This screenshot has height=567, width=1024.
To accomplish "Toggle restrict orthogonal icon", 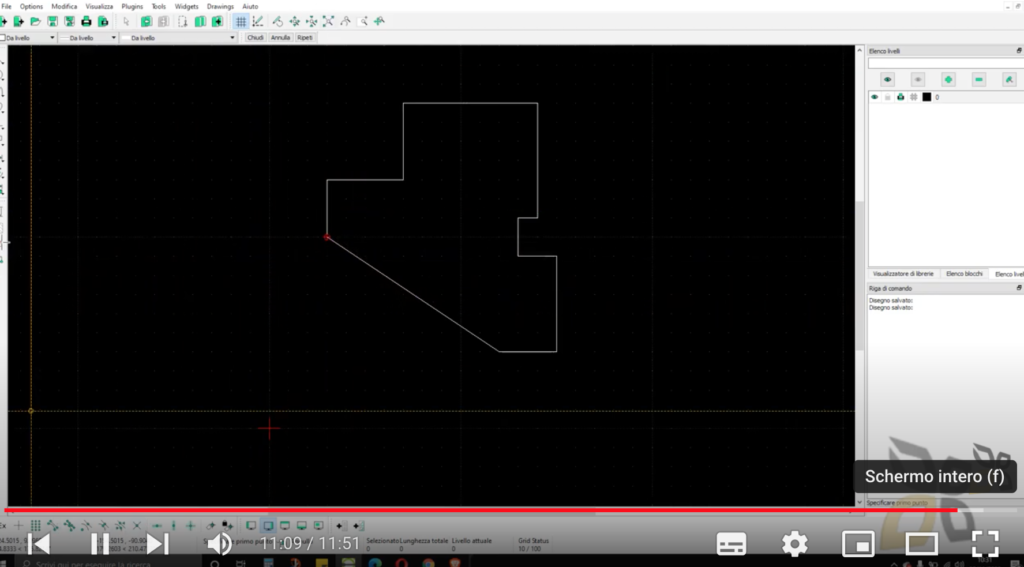I will click(x=191, y=526).
